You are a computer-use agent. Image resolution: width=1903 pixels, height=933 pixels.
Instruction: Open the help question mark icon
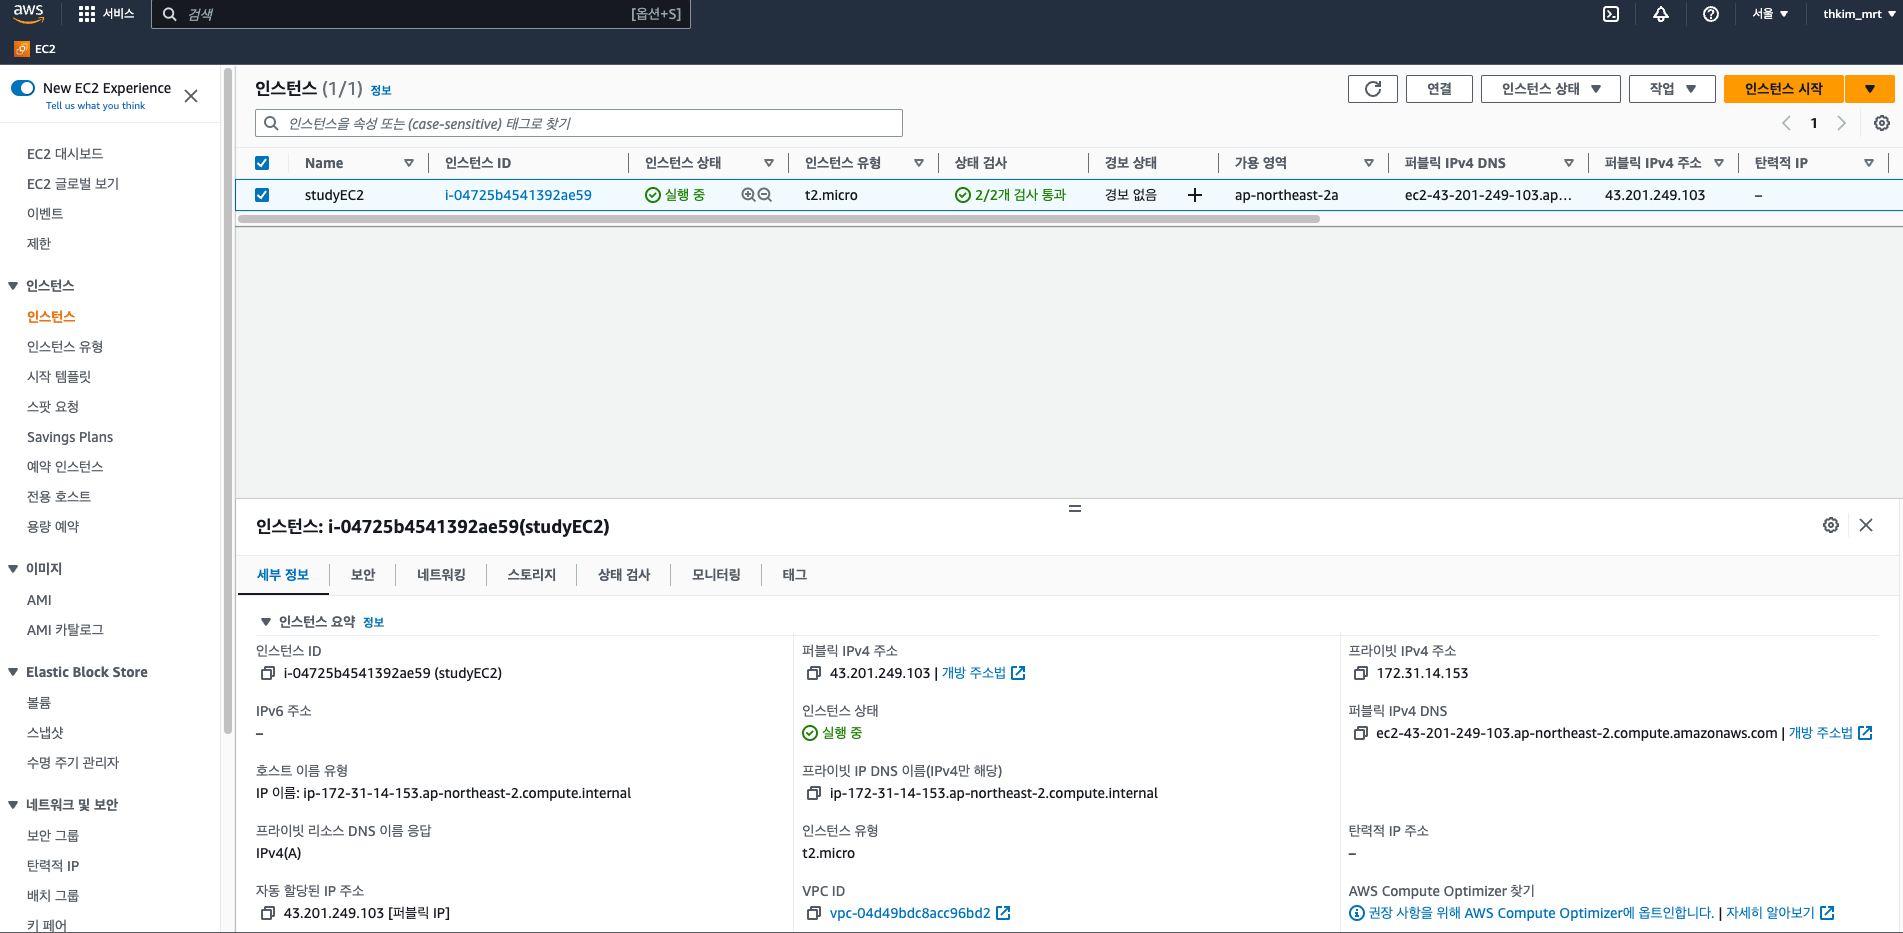[x=1711, y=14]
